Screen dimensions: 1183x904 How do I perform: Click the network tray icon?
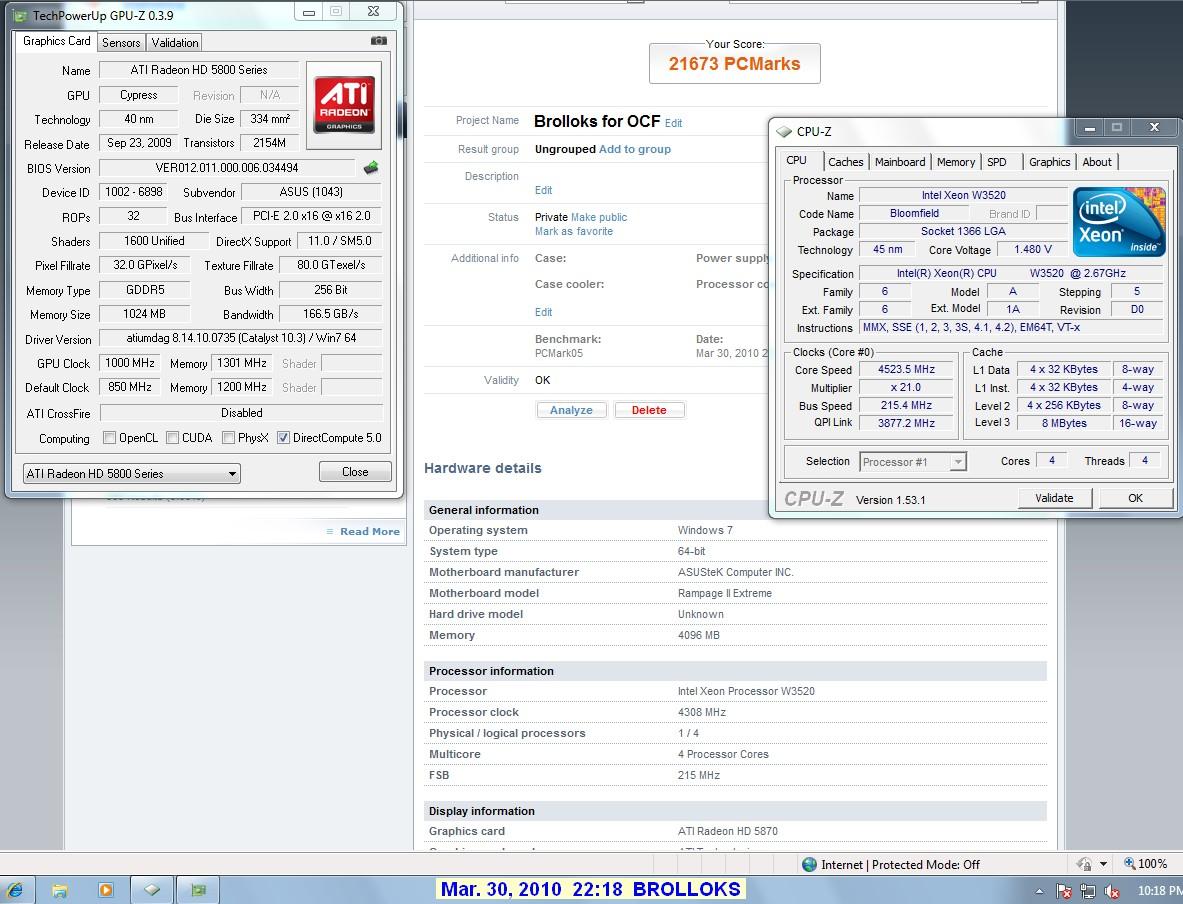click(x=1087, y=892)
